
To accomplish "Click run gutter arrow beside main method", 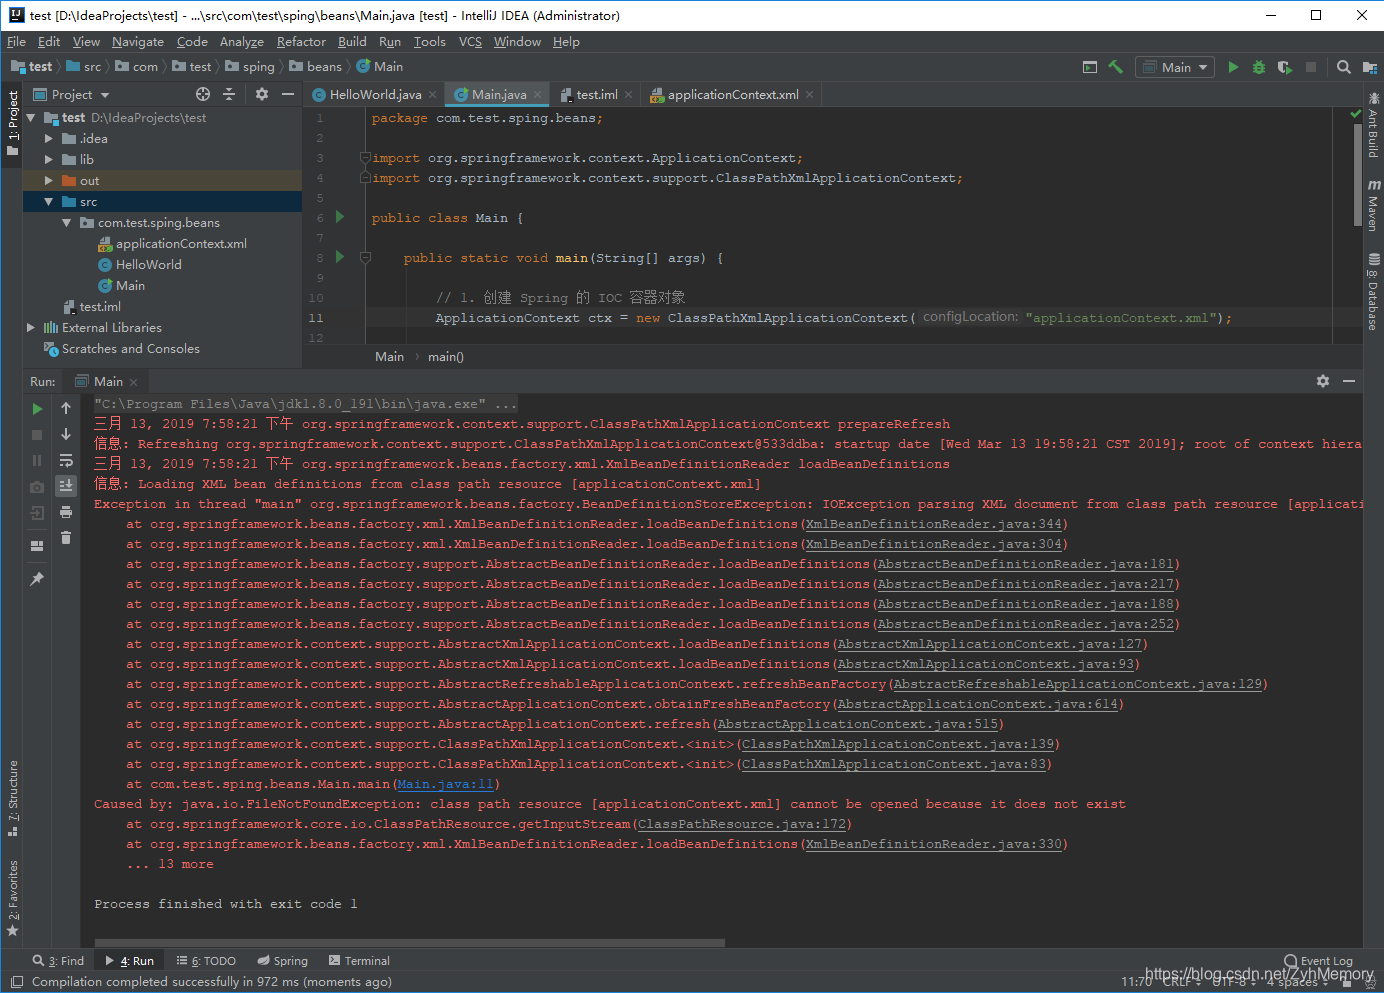I will click(x=340, y=257).
